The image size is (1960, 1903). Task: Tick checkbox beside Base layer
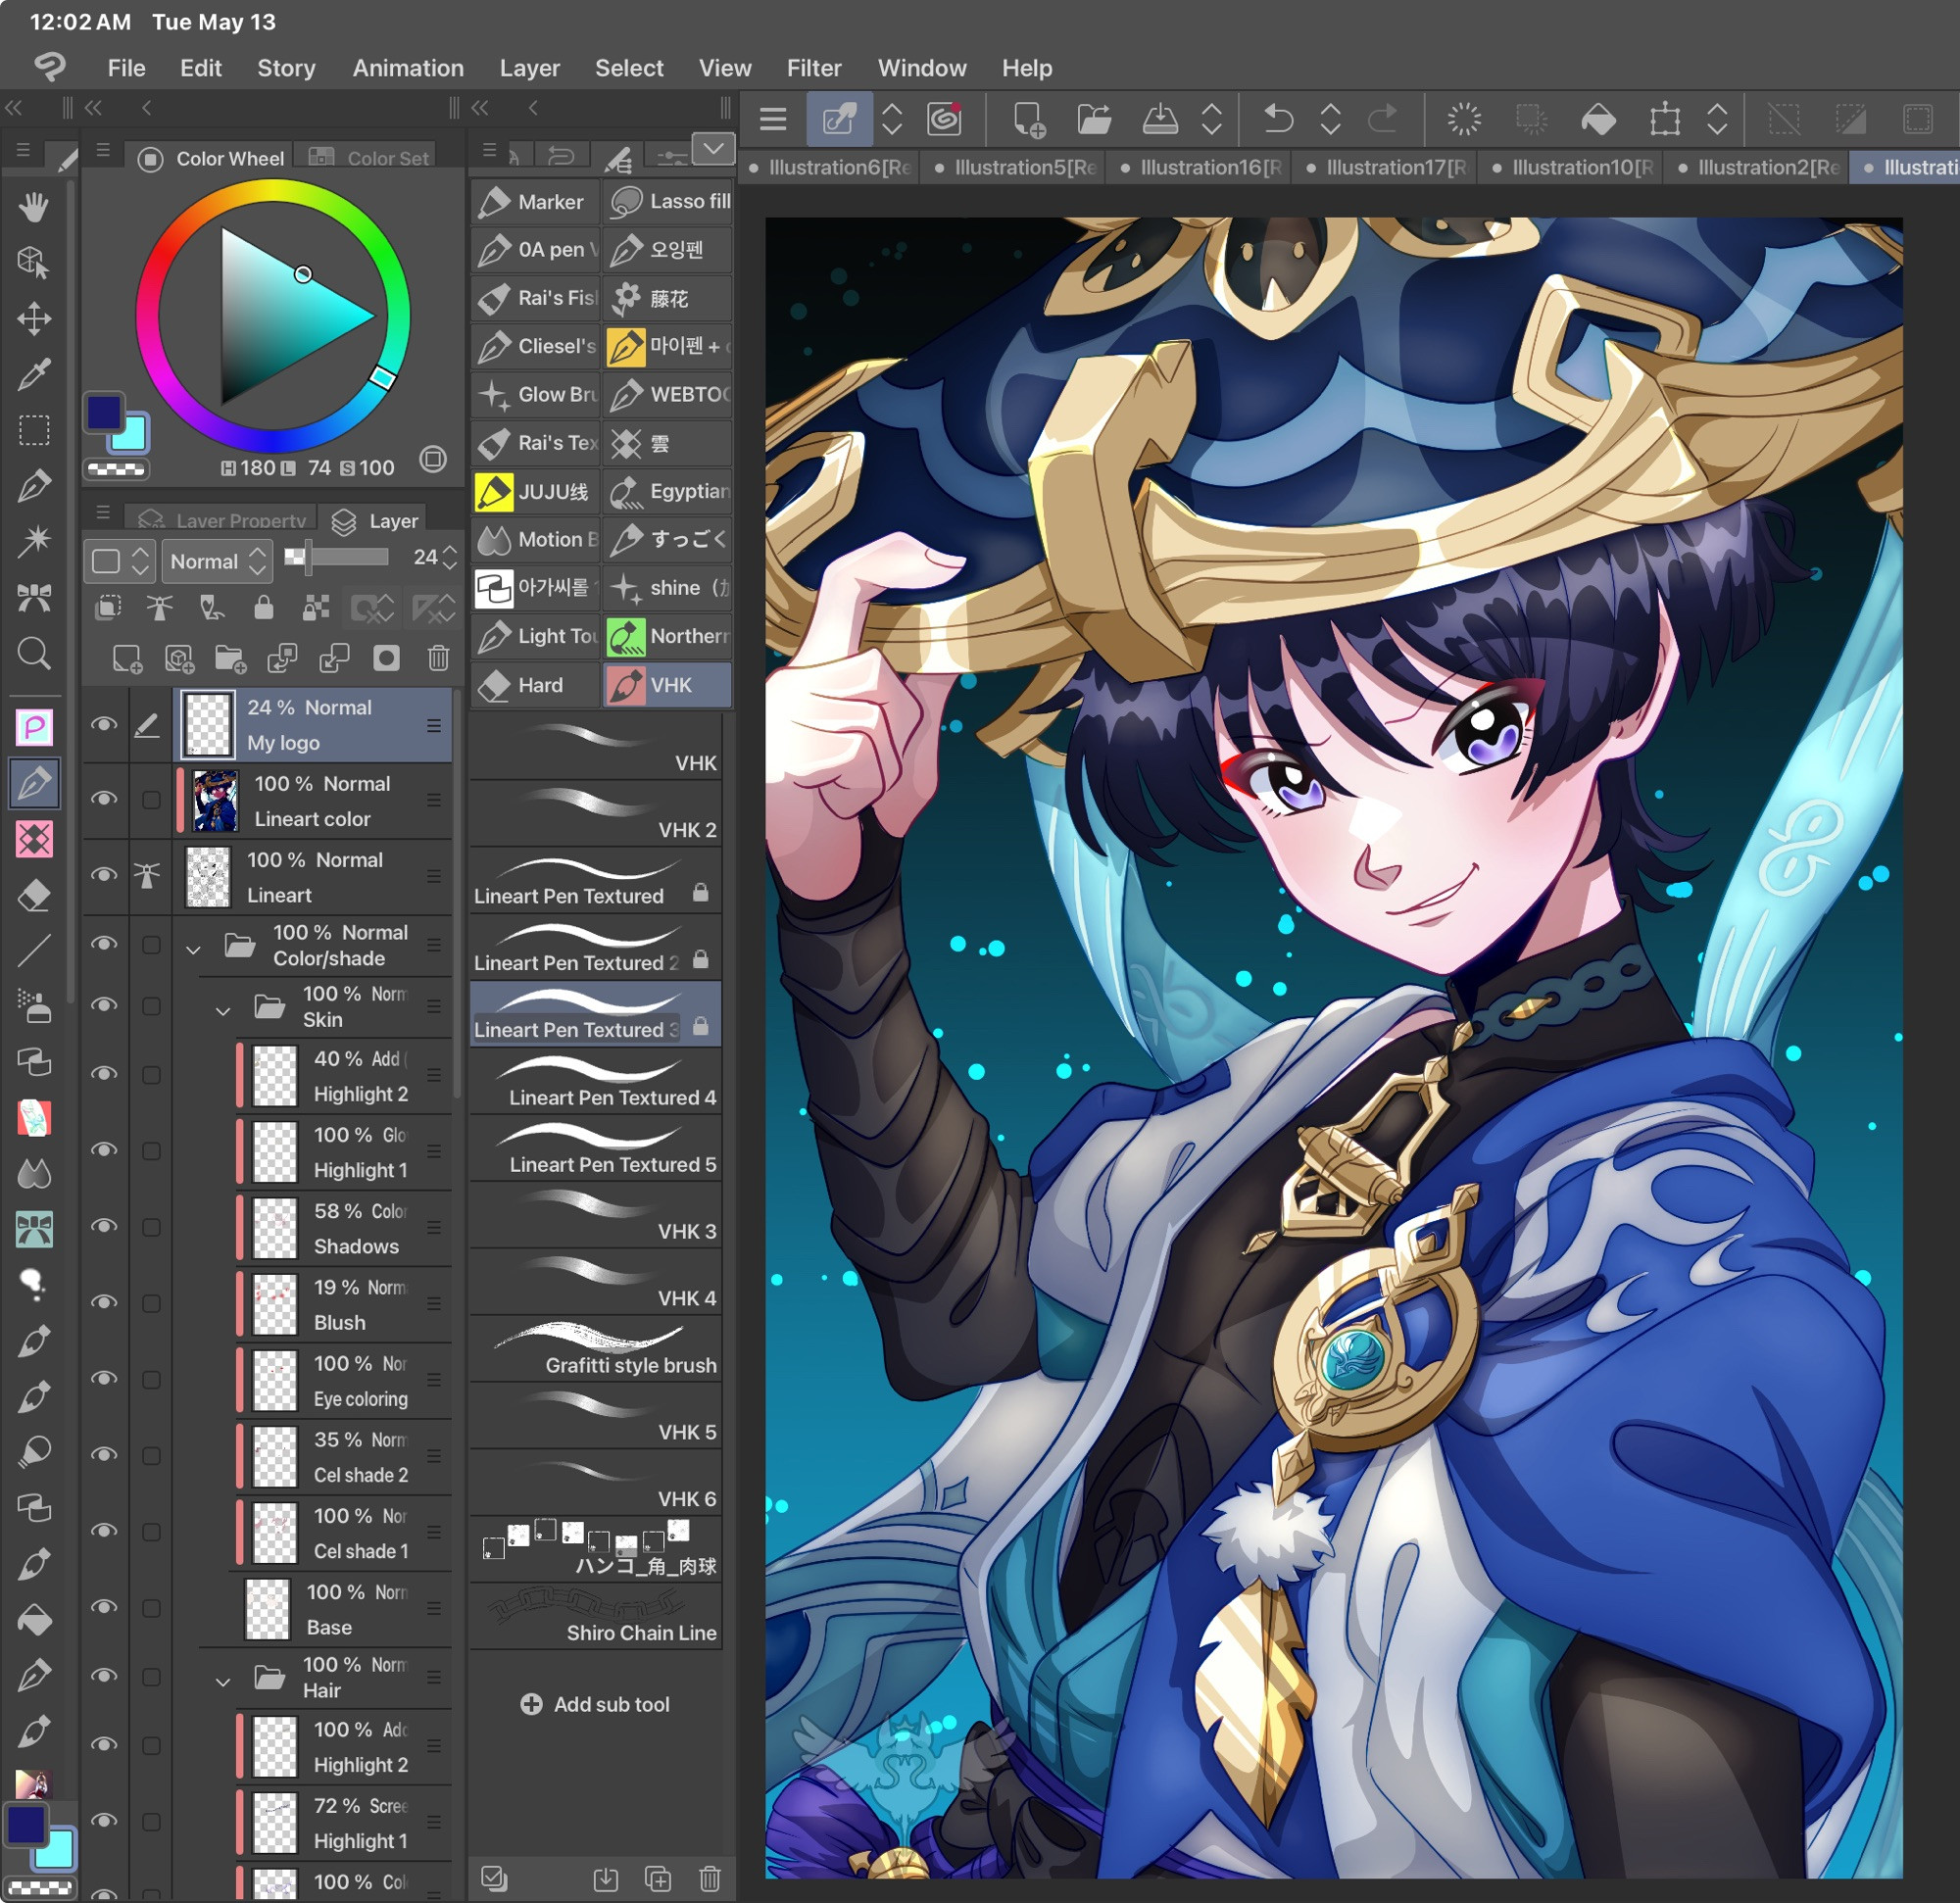pos(151,1608)
